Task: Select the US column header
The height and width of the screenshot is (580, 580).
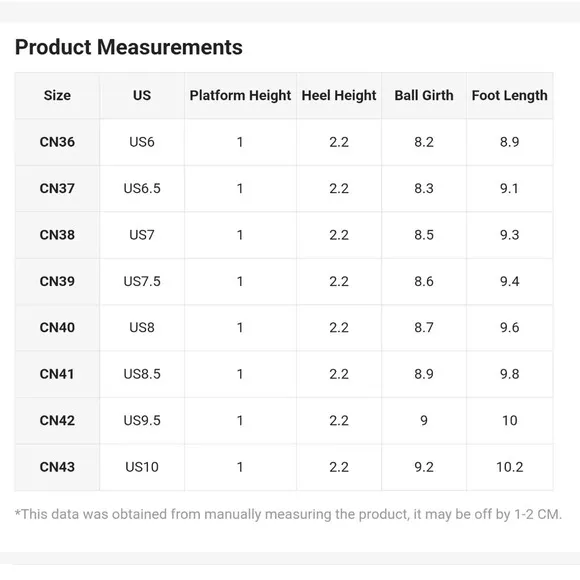Action: coord(142,95)
